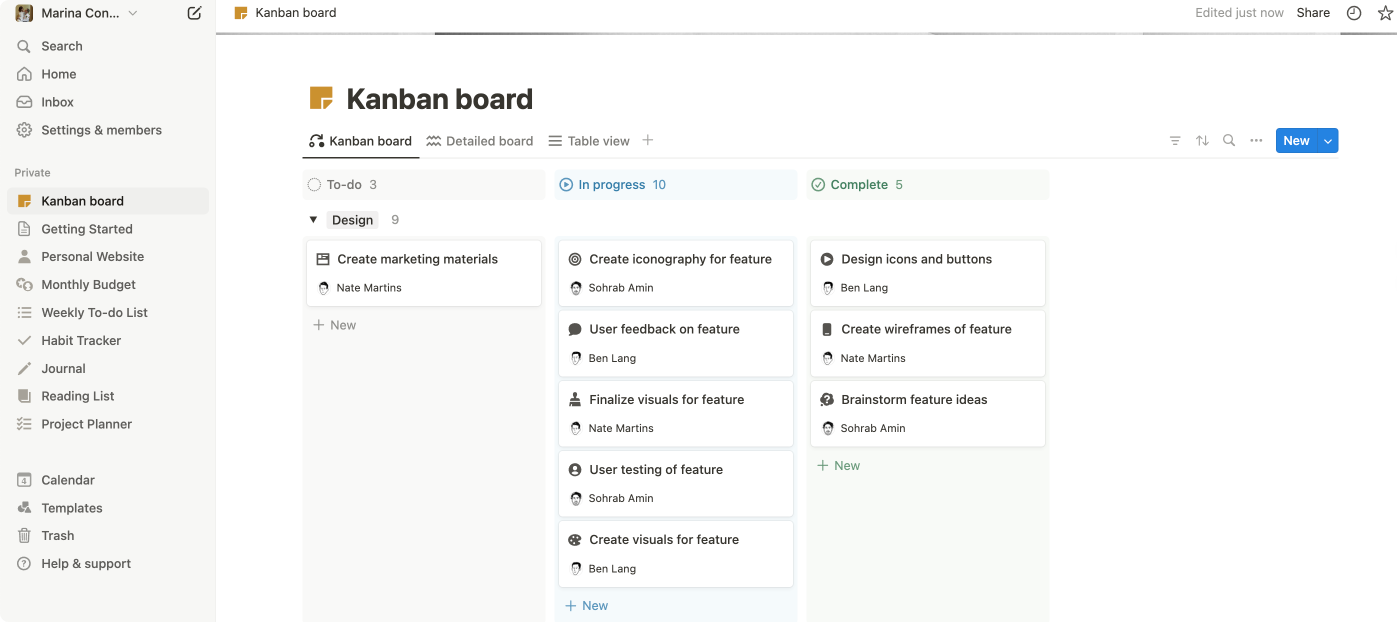Open the workspace switcher chevron
Screen dimensions: 1397x622
pyautogui.click(x=133, y=13)
